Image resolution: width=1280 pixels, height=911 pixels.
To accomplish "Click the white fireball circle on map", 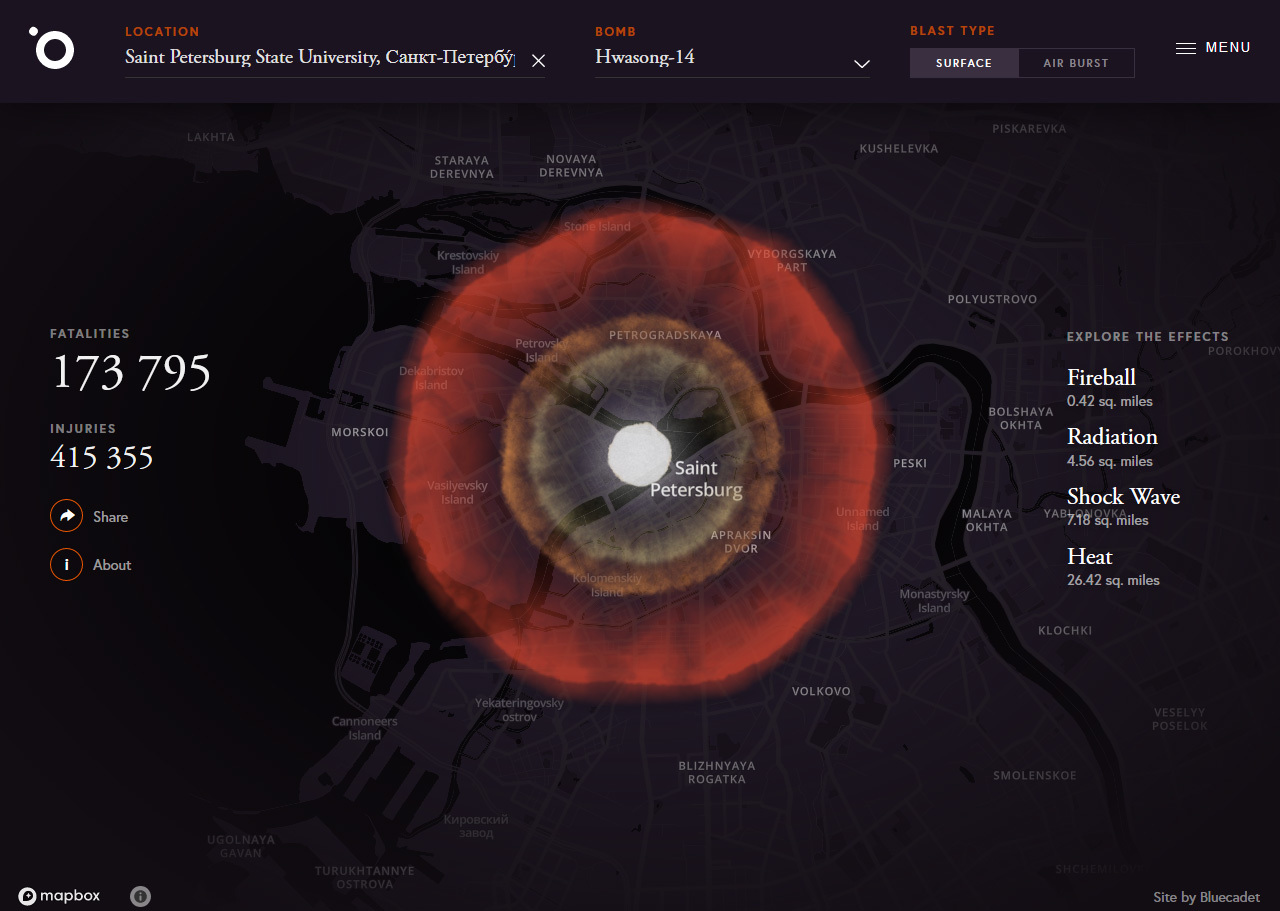I will coord(639,455).
